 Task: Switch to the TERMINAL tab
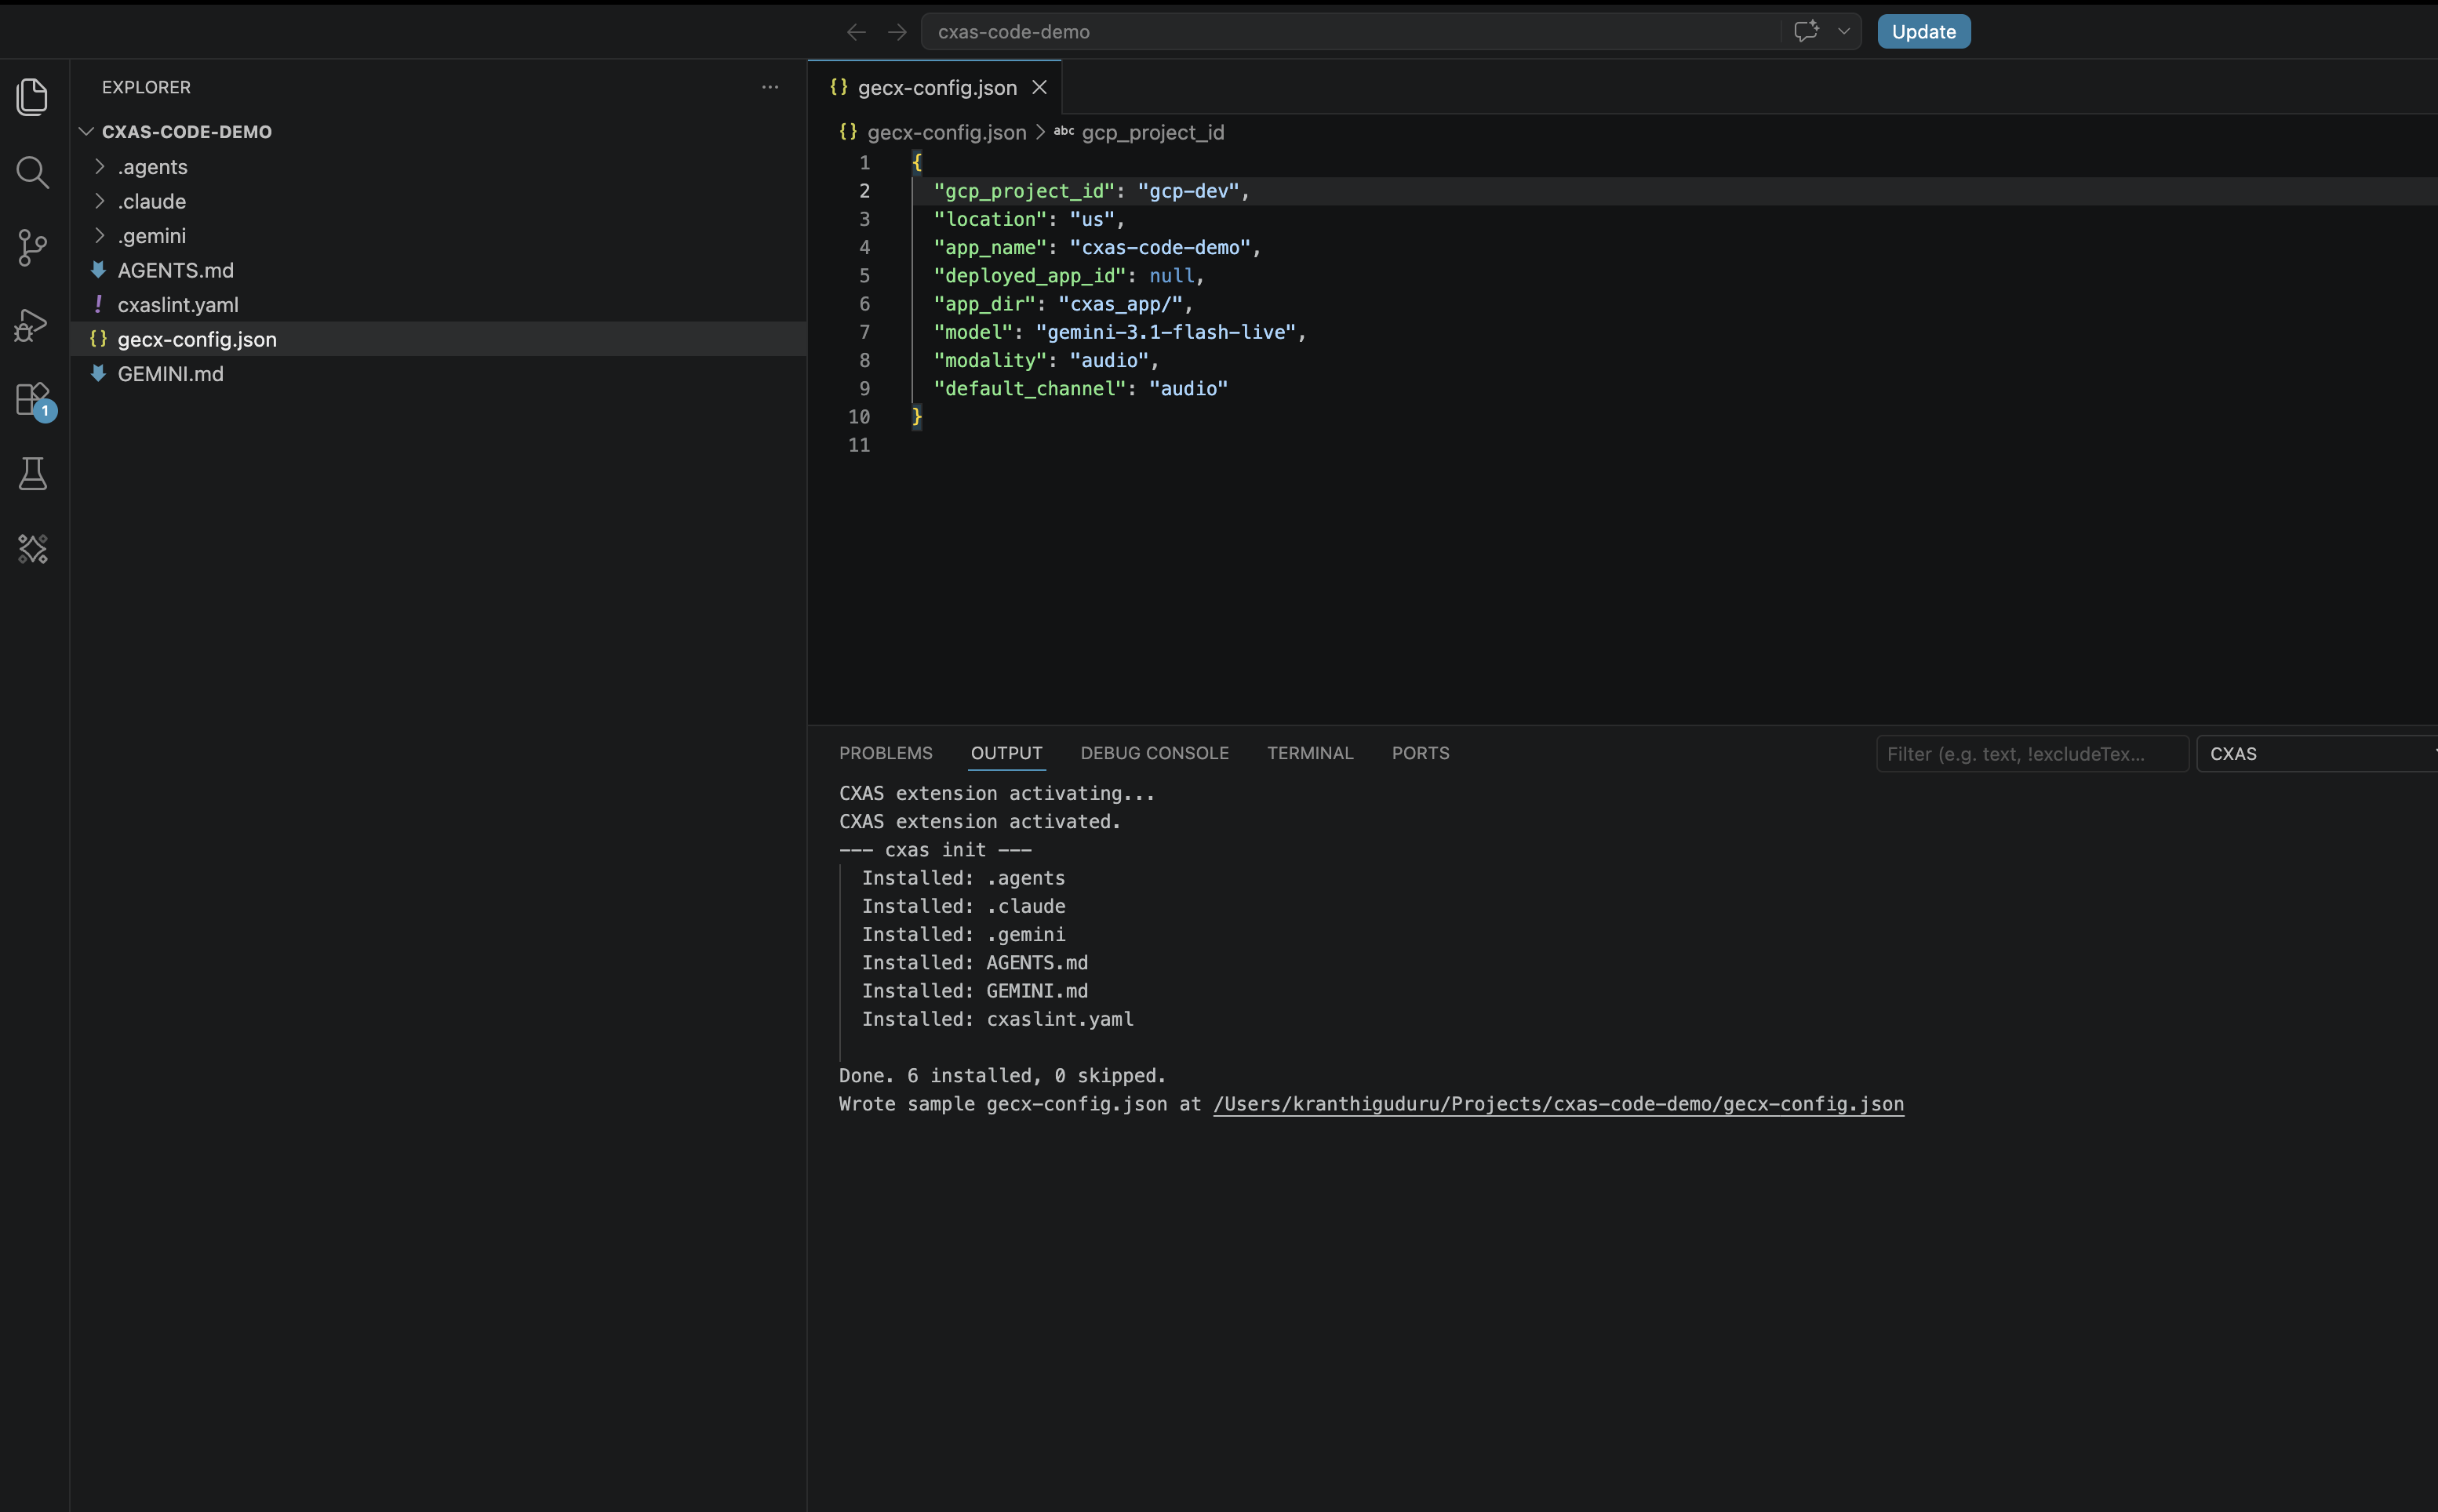pos(1310,753)
